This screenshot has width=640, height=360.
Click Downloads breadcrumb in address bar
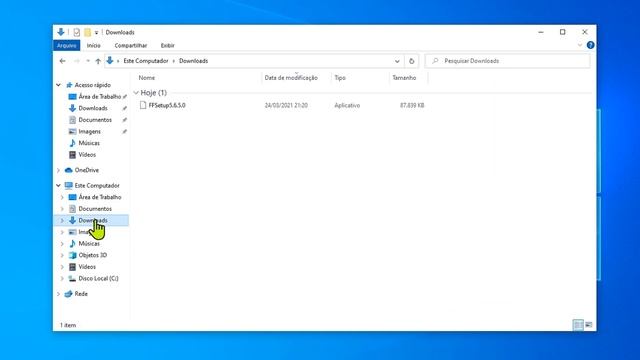pos(193,61)
